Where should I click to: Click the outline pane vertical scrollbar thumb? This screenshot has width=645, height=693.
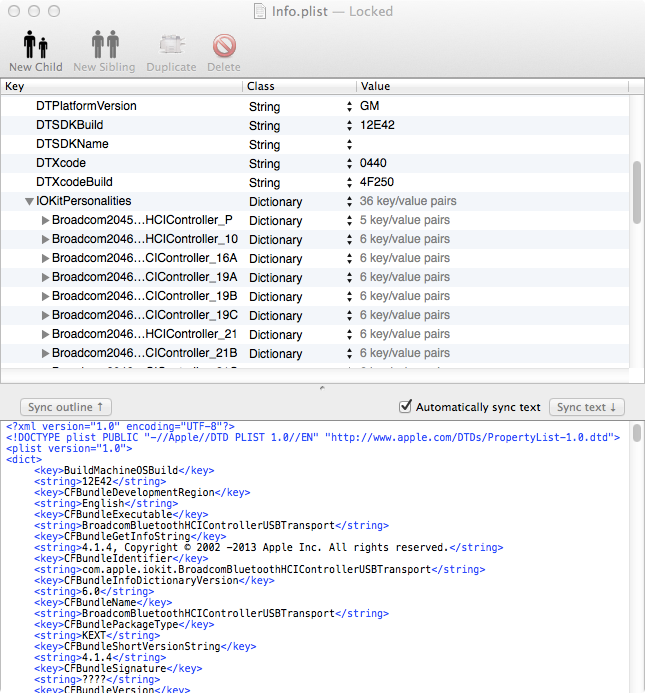tap(637, 193)
